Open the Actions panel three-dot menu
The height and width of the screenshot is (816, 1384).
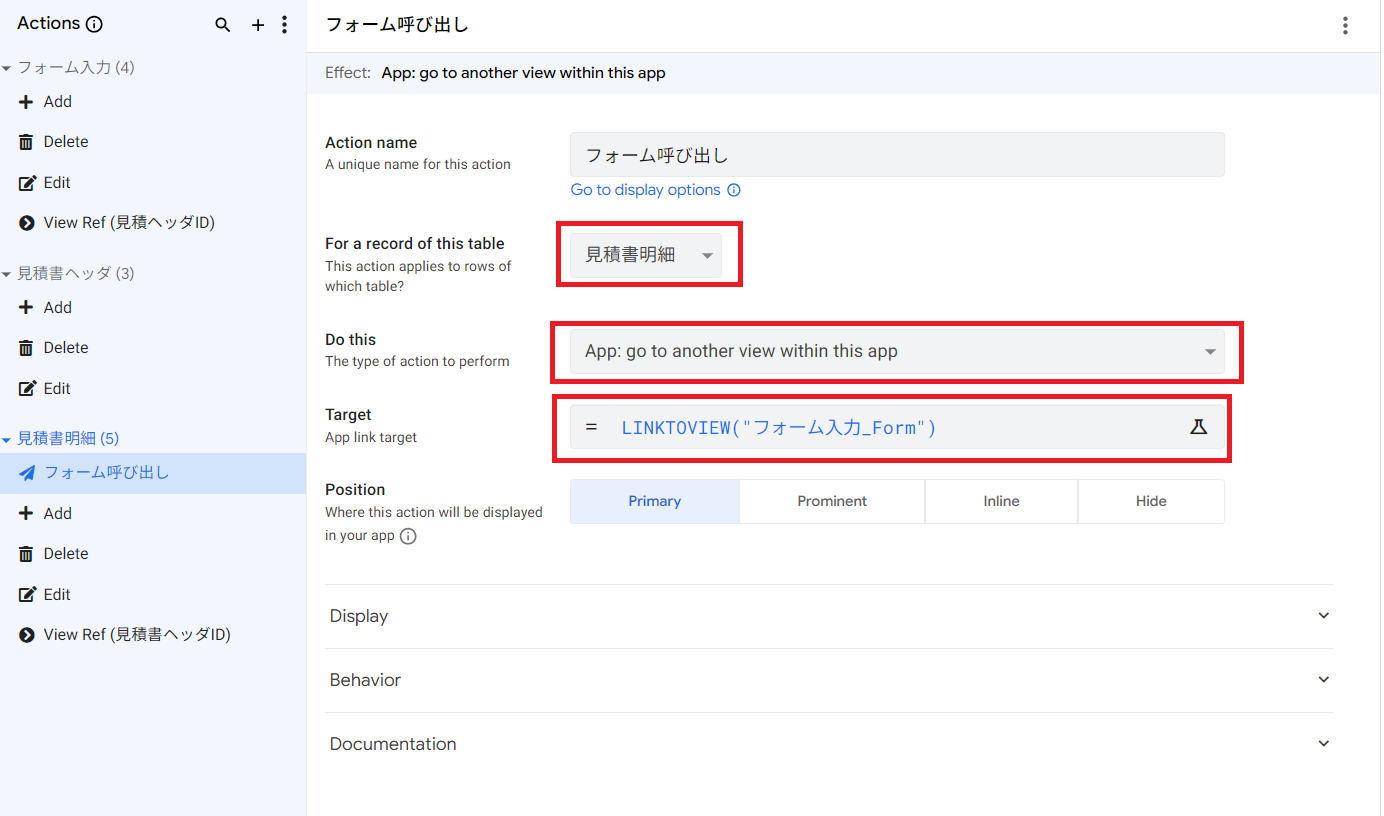[285, 25]
